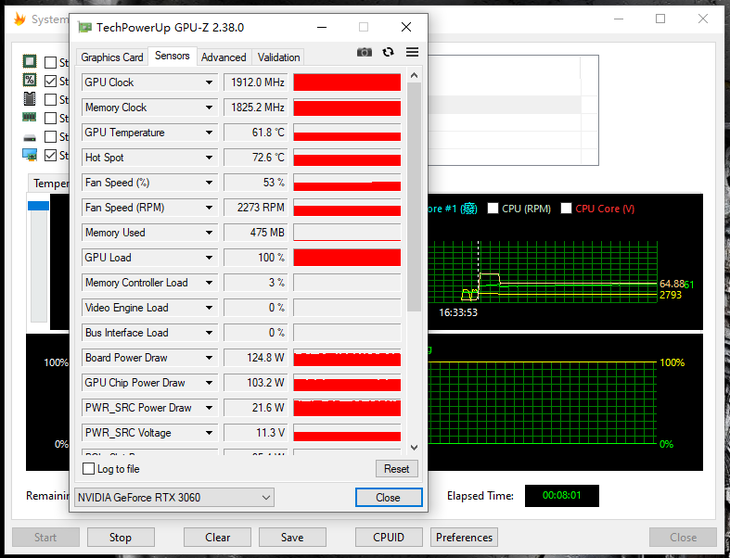Click the GPU-Z refresh icon

click(388, 52)
